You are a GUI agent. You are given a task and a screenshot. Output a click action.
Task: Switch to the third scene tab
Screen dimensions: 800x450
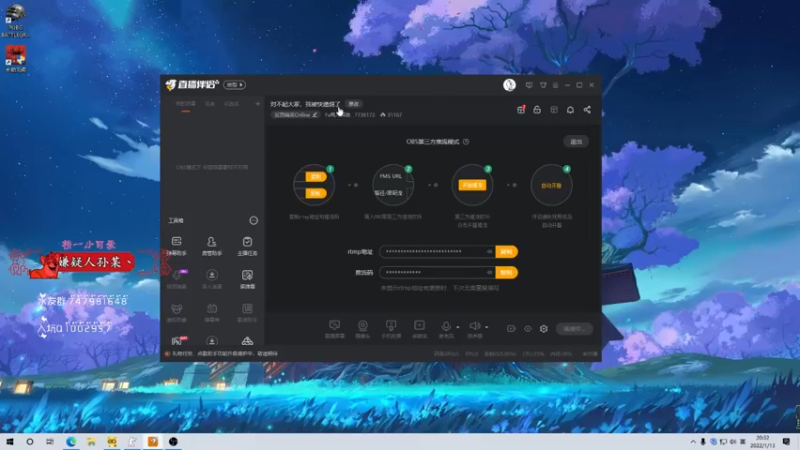pos(232,104)
